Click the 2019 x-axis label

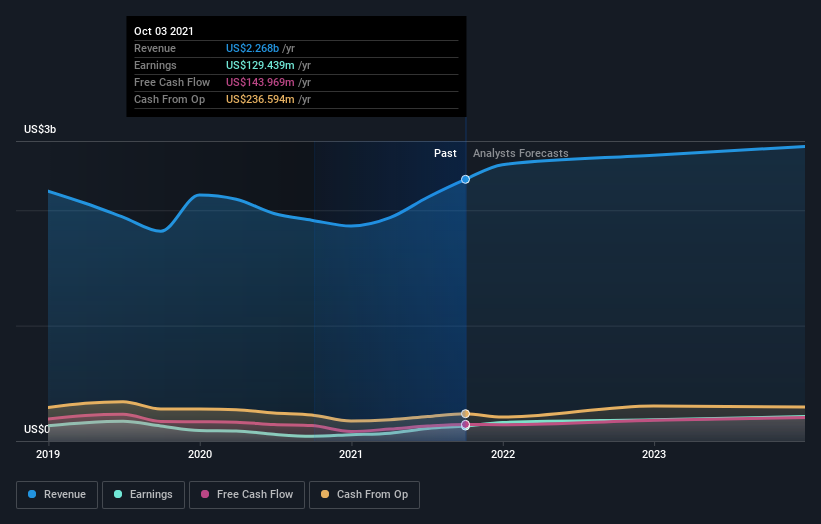pyautogui.click(x=48, y=454)
